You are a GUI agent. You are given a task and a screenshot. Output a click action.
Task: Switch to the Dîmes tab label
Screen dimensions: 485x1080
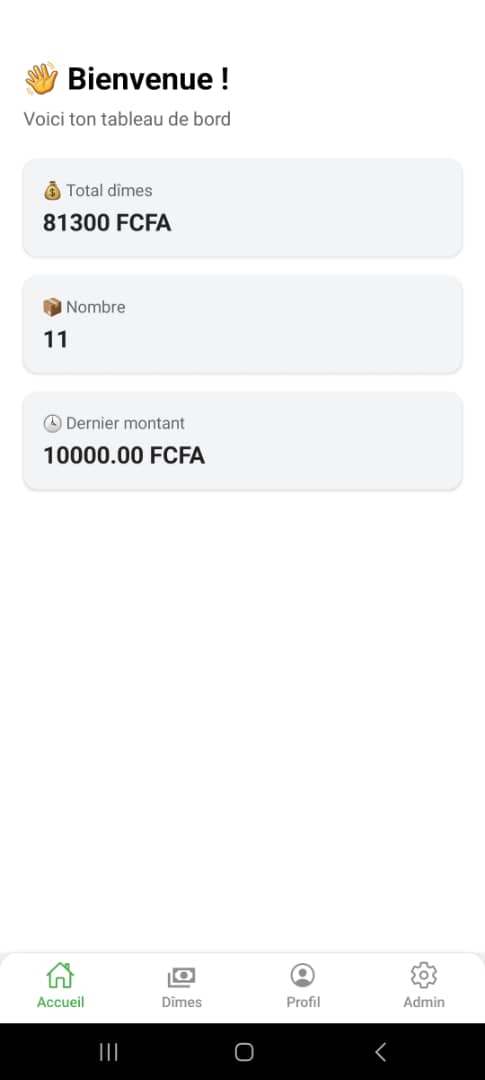click(x=182, y=1002)
